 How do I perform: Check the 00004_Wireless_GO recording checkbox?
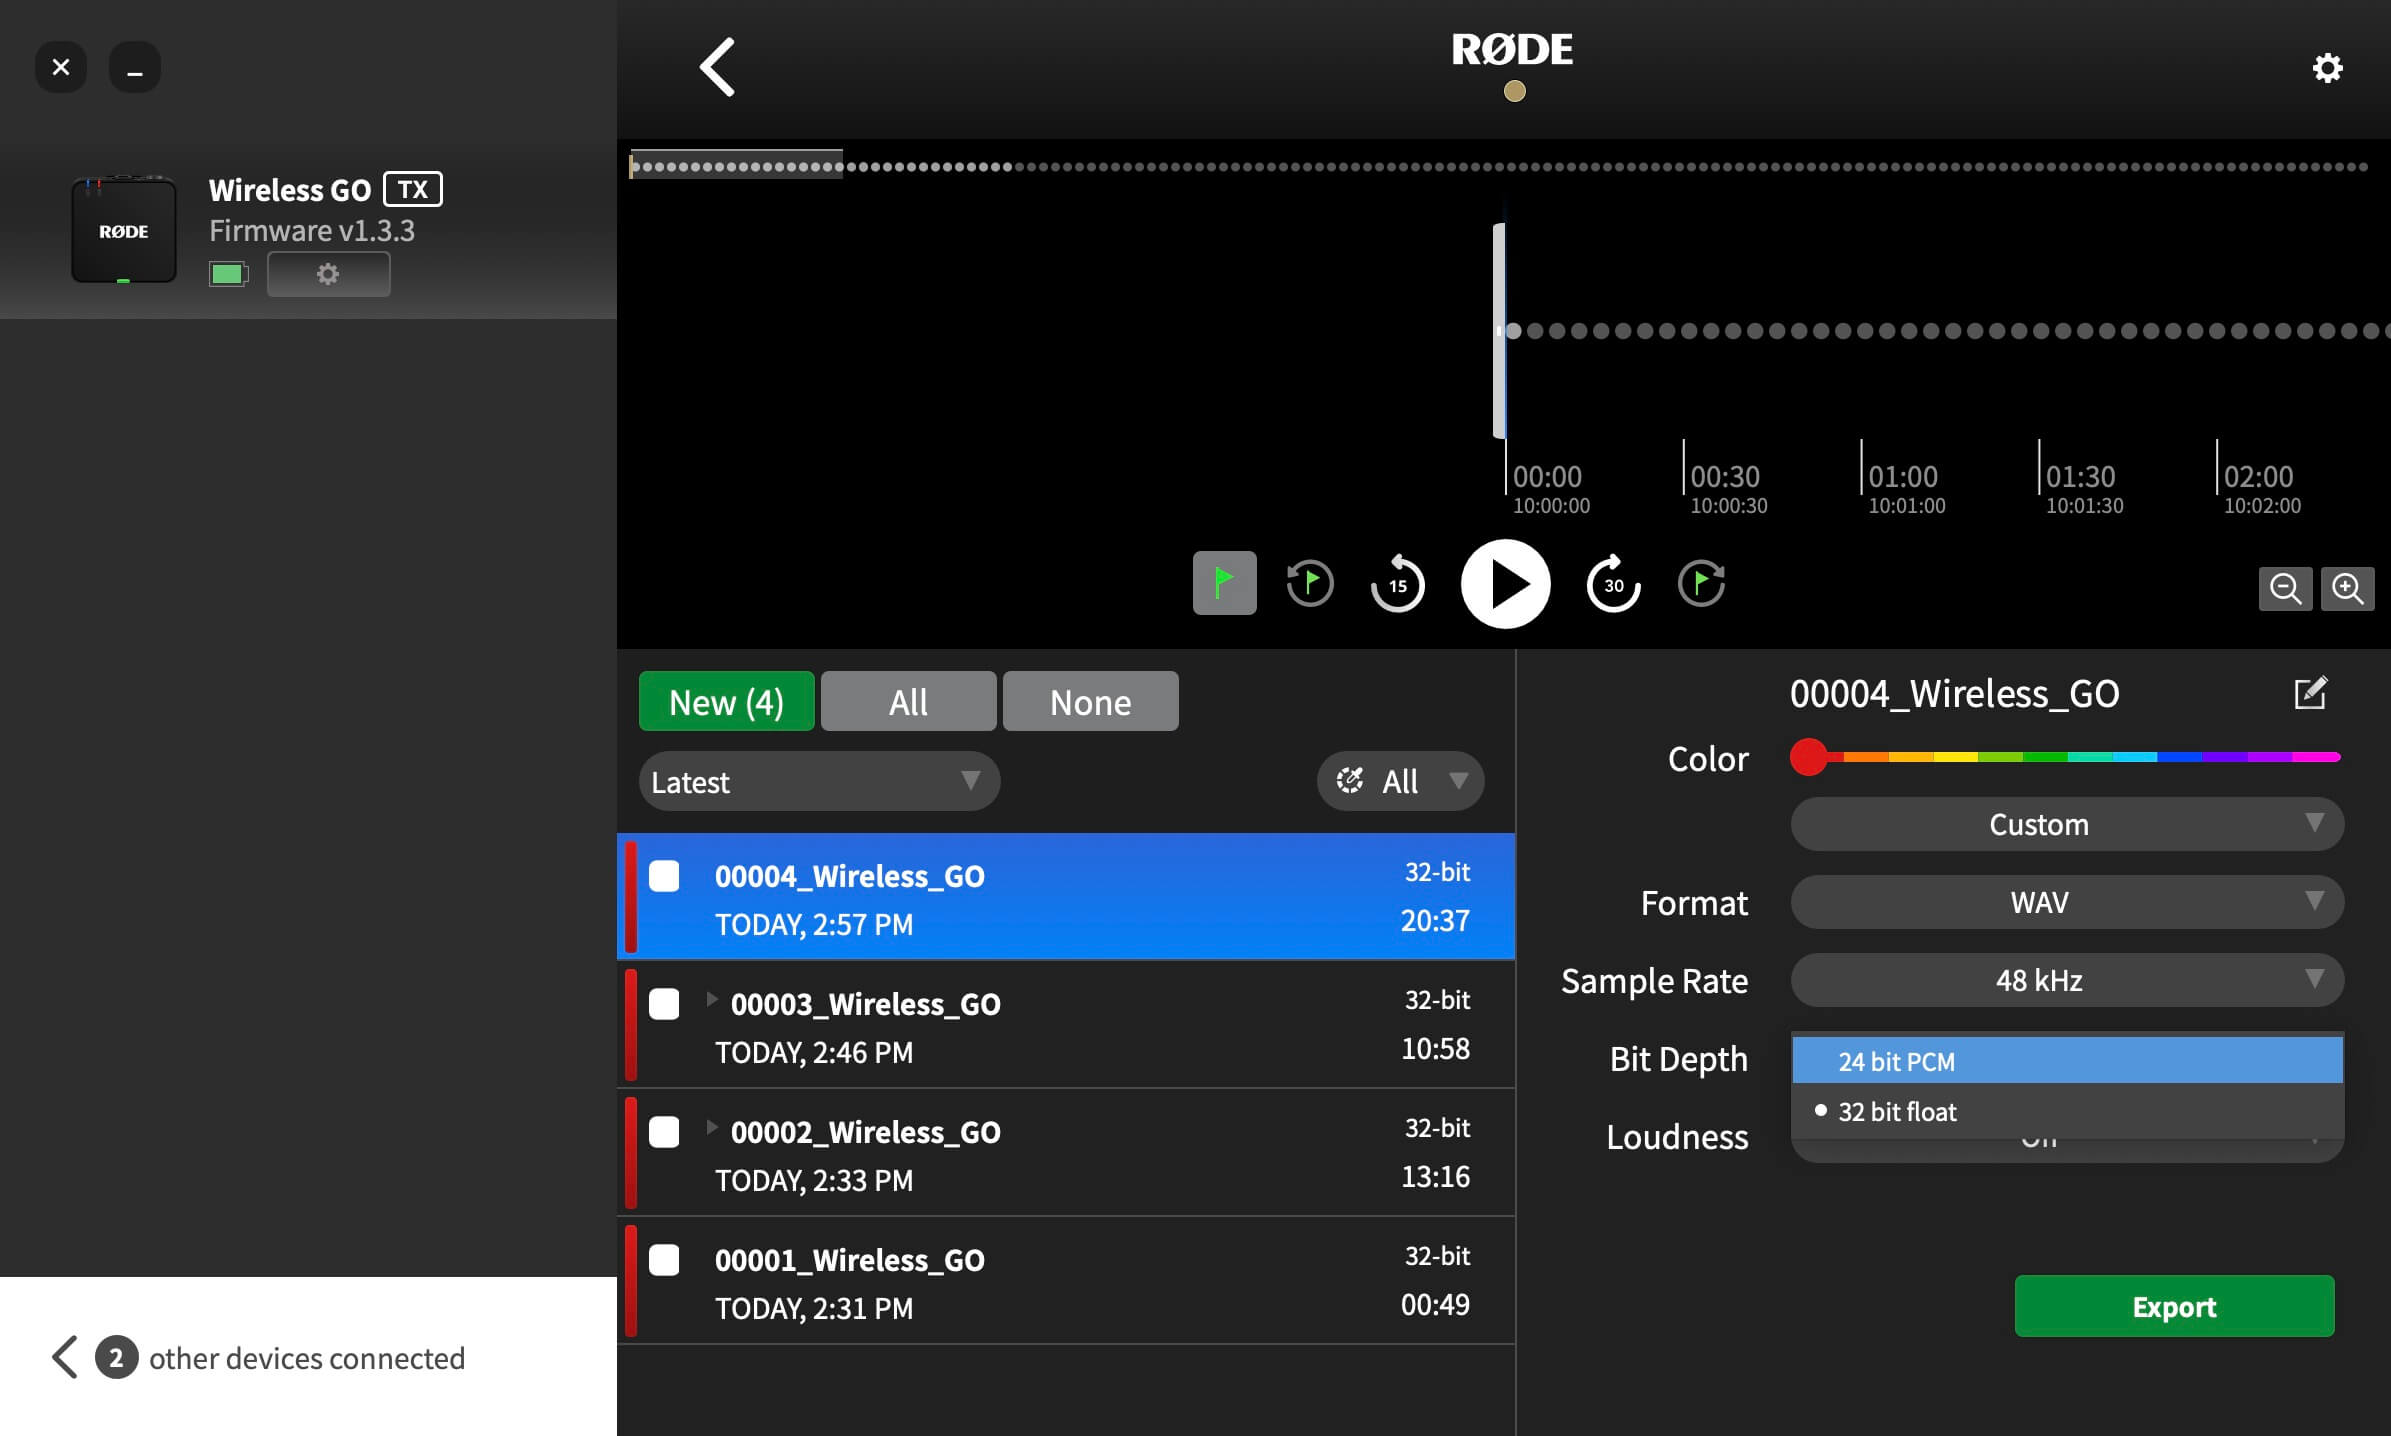tap(664, 876)
